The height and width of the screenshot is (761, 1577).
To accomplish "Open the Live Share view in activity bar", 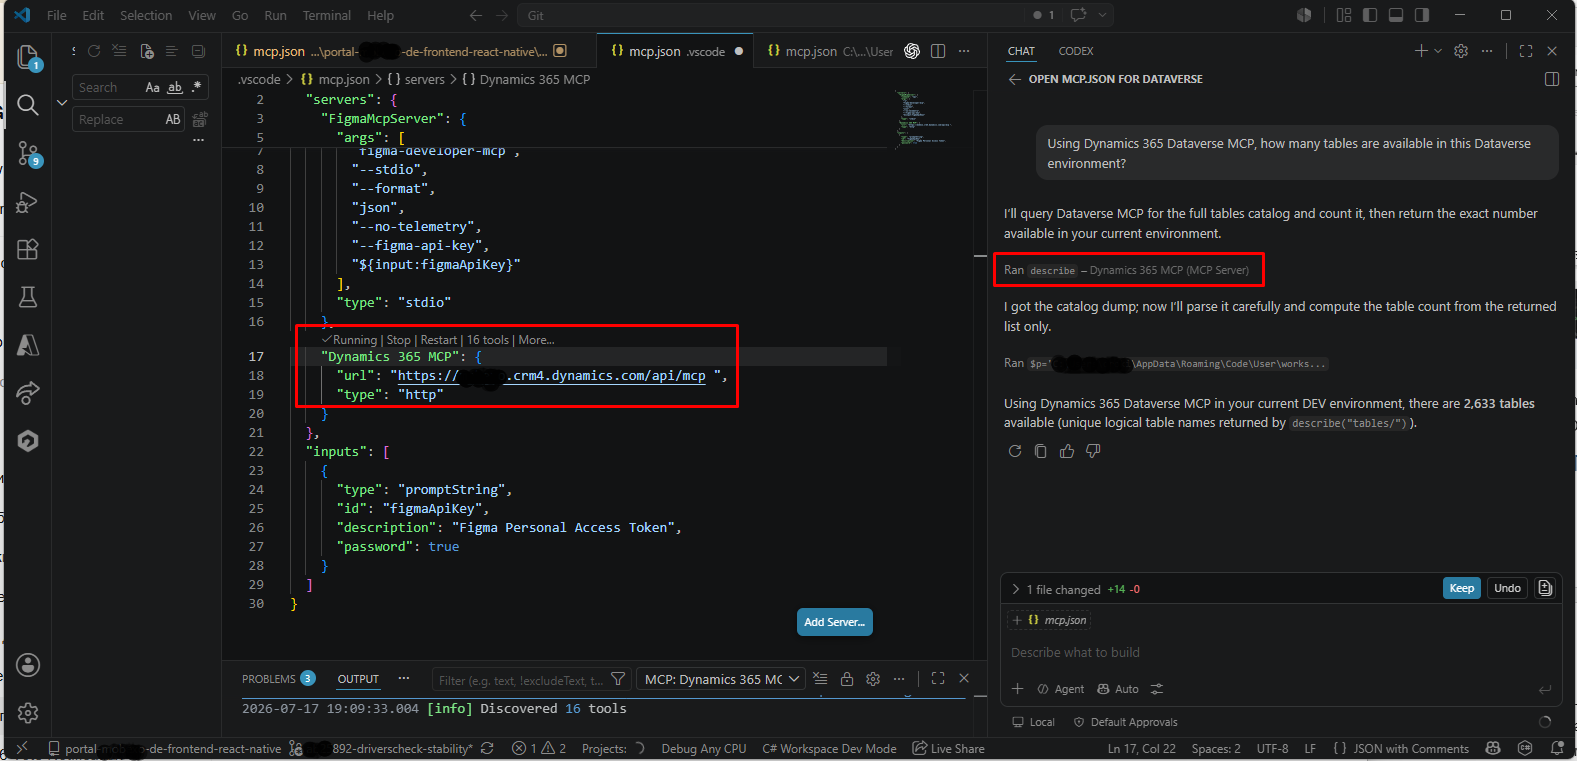I will click(28, 393).
